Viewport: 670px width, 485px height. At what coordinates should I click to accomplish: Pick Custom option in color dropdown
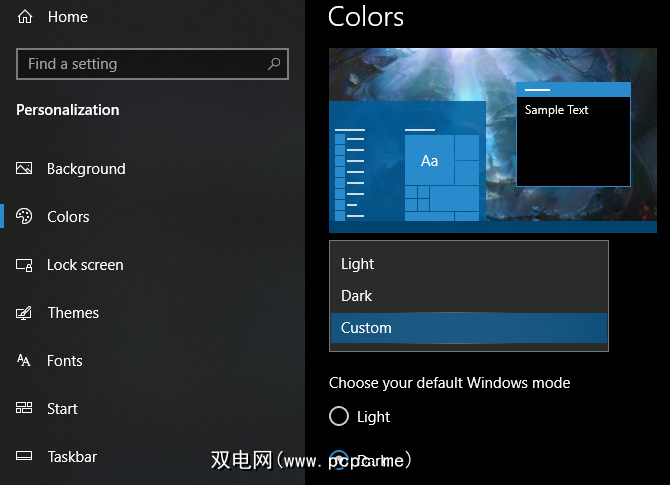[x=366, y=328]
